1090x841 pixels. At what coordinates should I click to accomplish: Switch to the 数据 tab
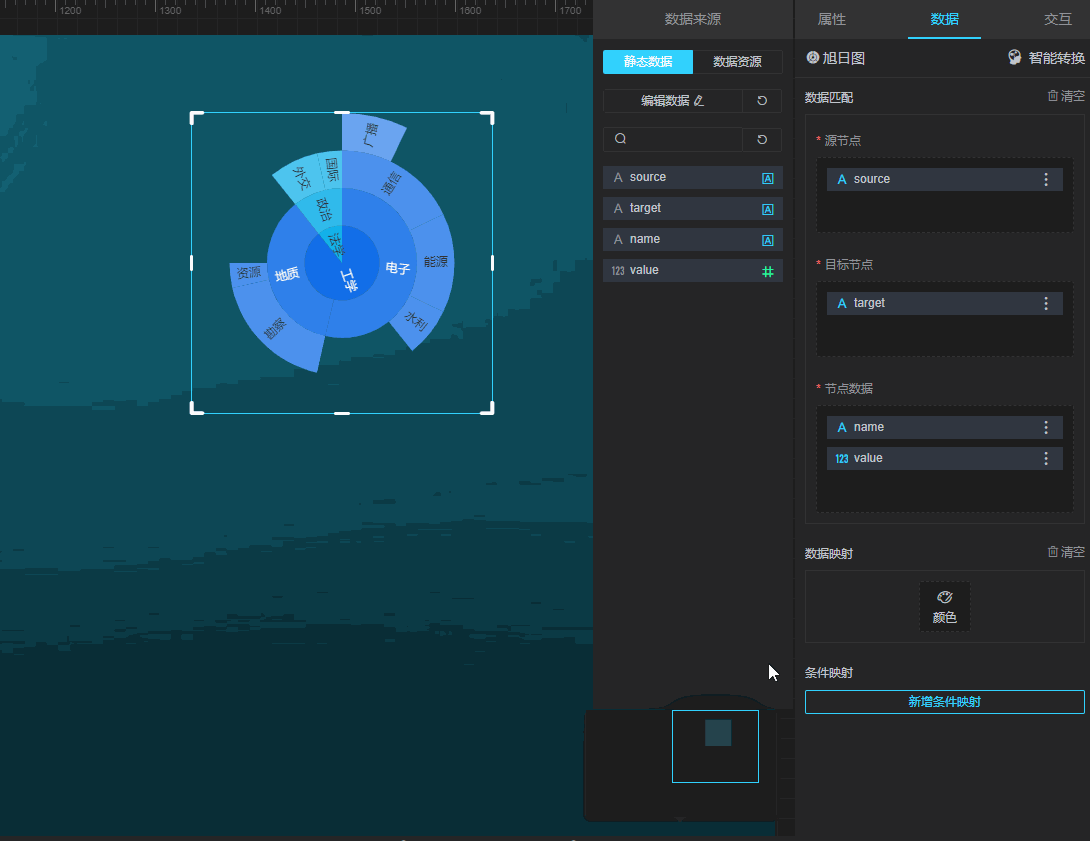pos(944,19)
